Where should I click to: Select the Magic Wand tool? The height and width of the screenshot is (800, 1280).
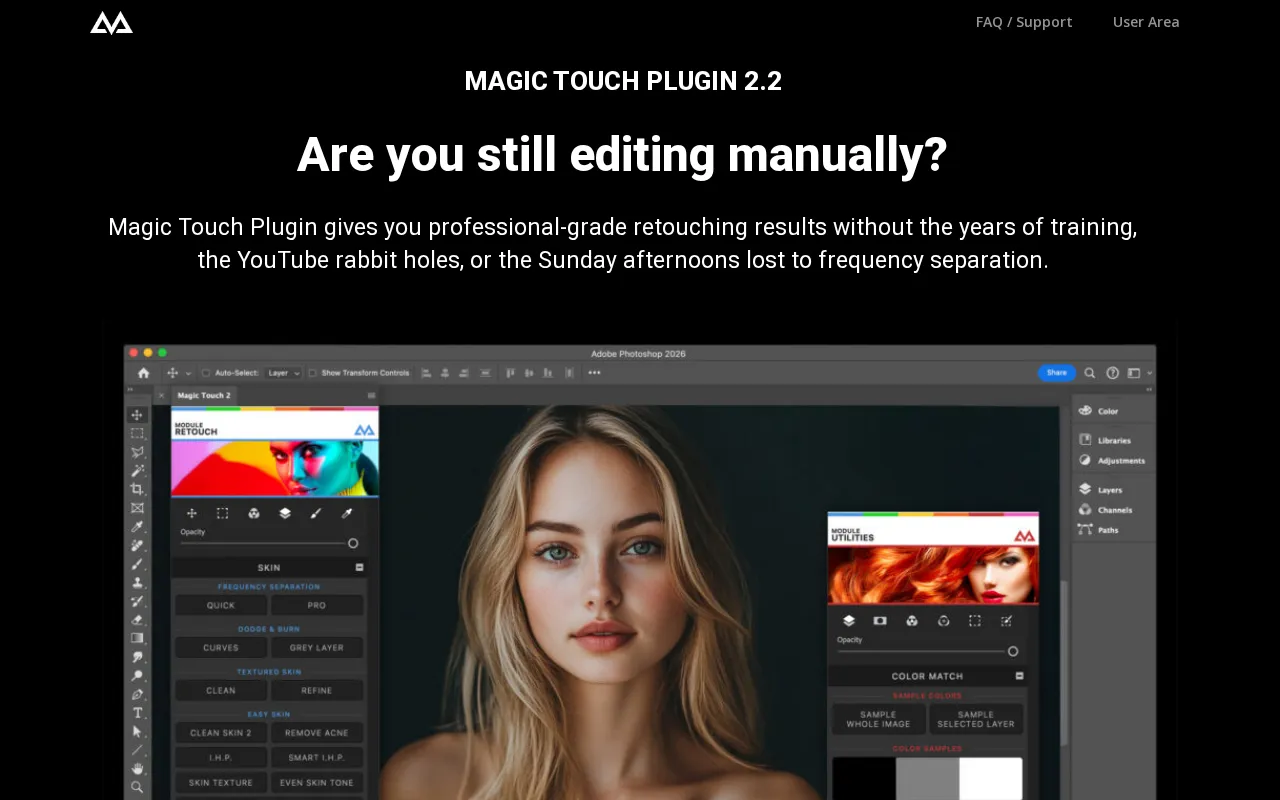click(137, 471)
